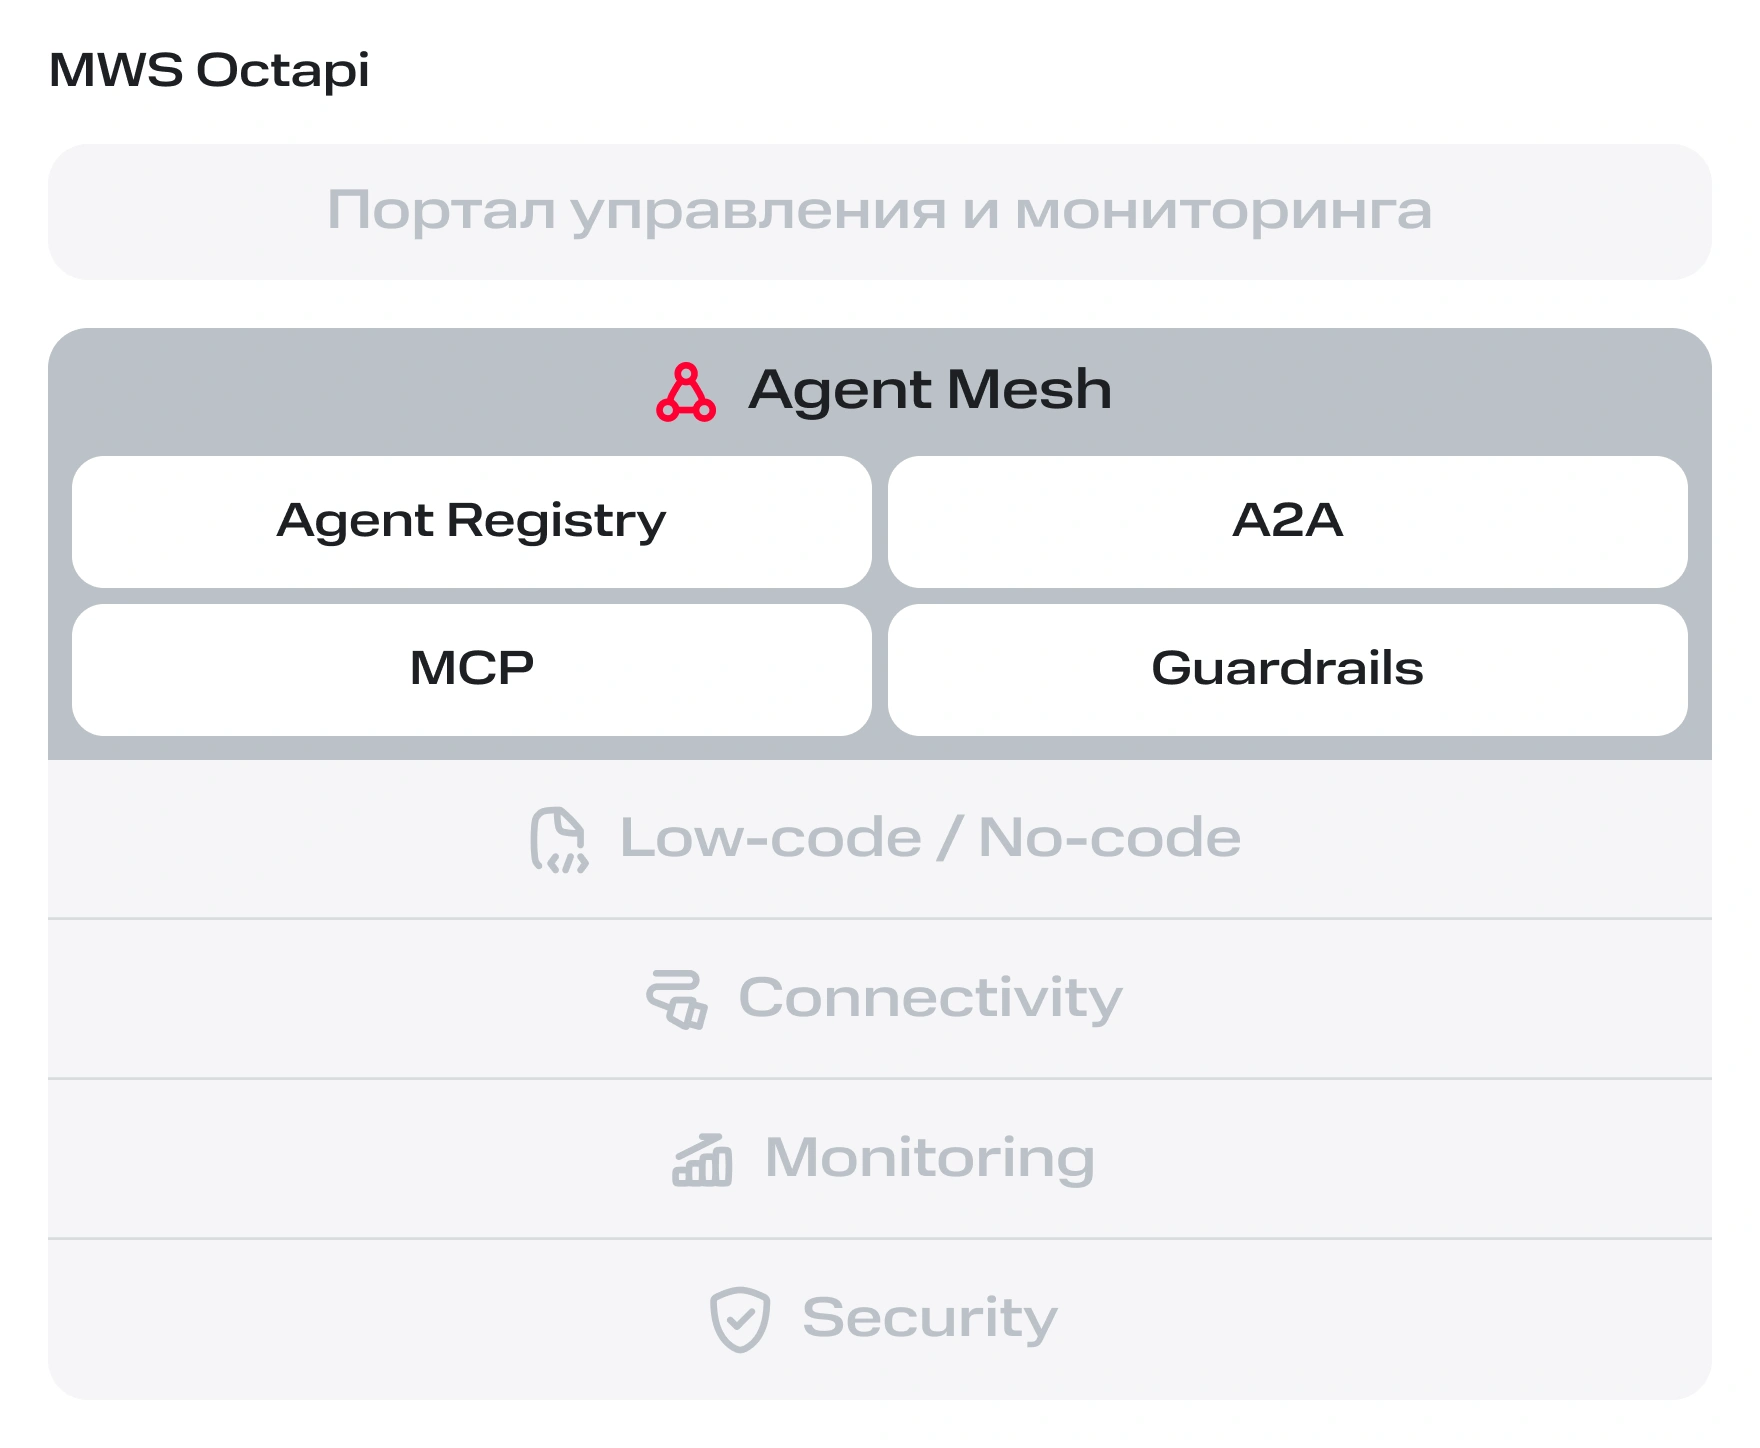
Task: Select the A2A block
Action: coord(1288,522)
